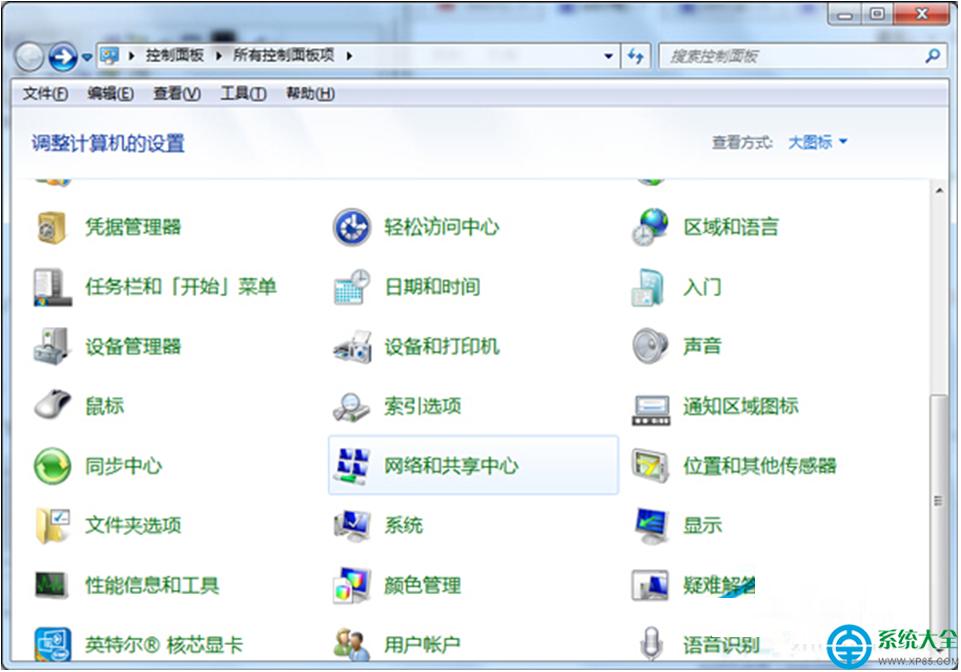The width and height of the screenshot is (961, 672).
Task: 展开所有控制面板项后的路径箭头
Action: (347, 56)
